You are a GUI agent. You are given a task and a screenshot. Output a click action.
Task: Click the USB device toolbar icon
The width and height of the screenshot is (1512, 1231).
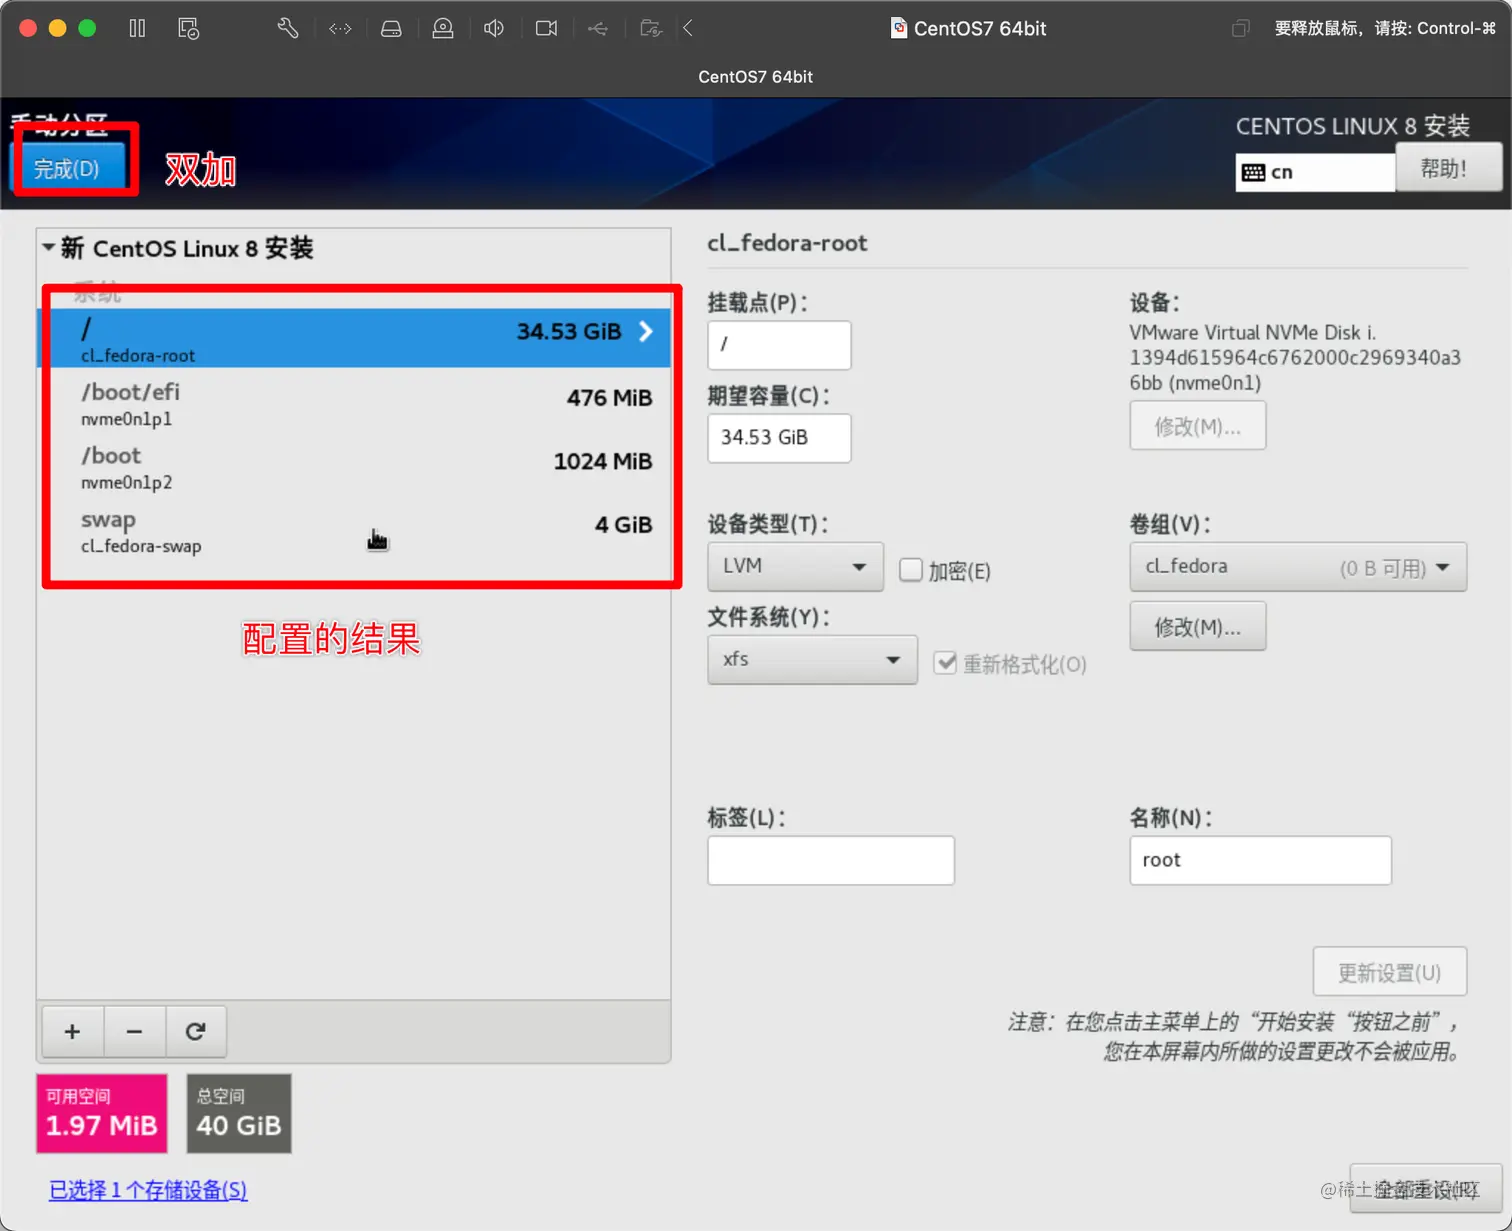[x=598, y=28]
